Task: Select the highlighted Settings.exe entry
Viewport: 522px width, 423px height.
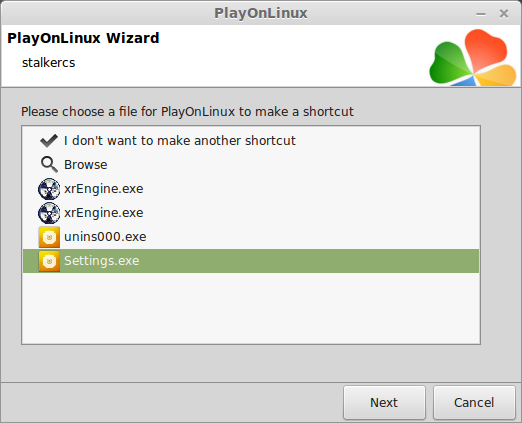Action: point(251,261)
